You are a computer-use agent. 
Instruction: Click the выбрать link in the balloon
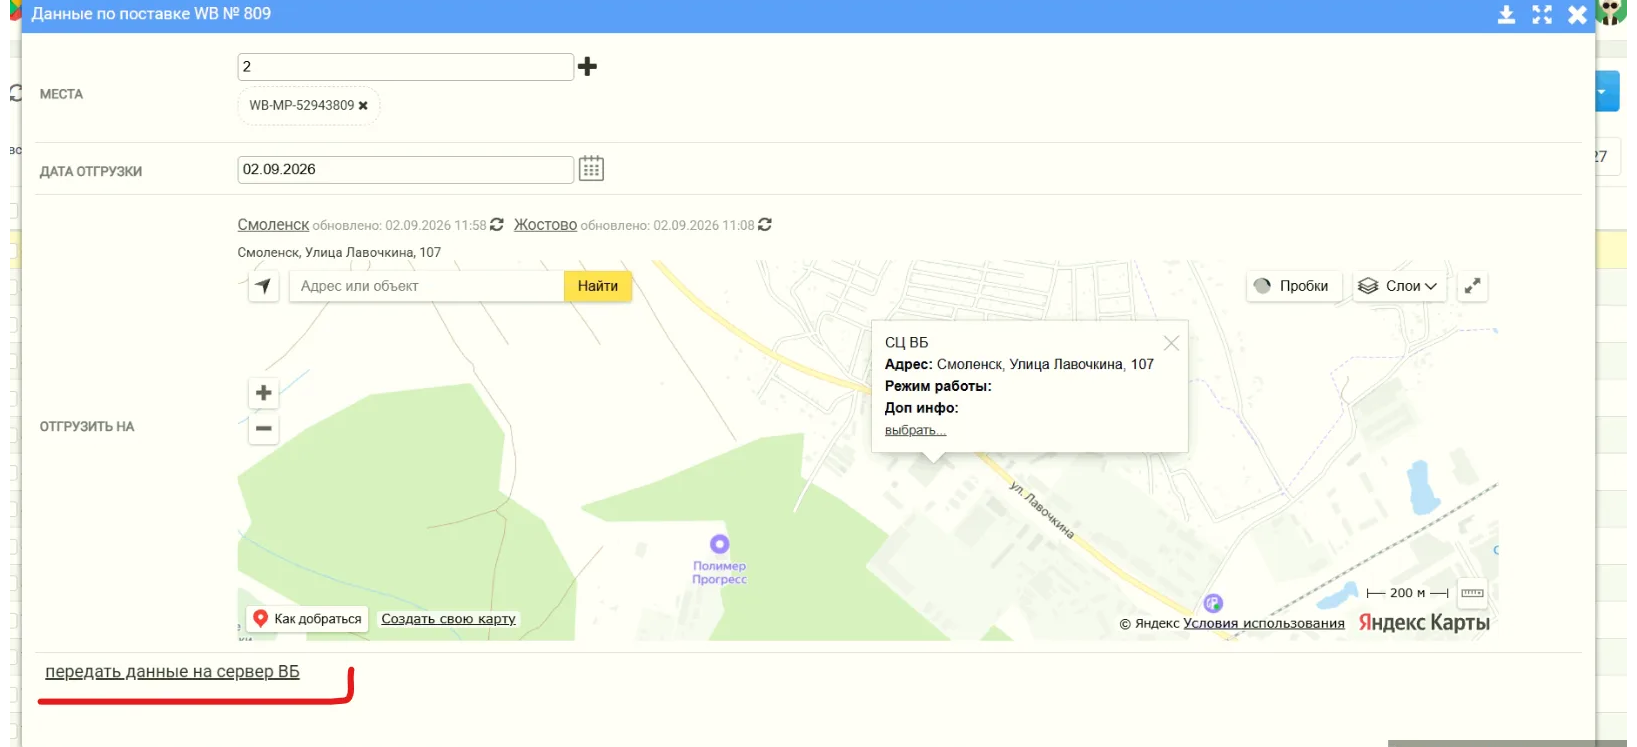[x=915, y=430]
